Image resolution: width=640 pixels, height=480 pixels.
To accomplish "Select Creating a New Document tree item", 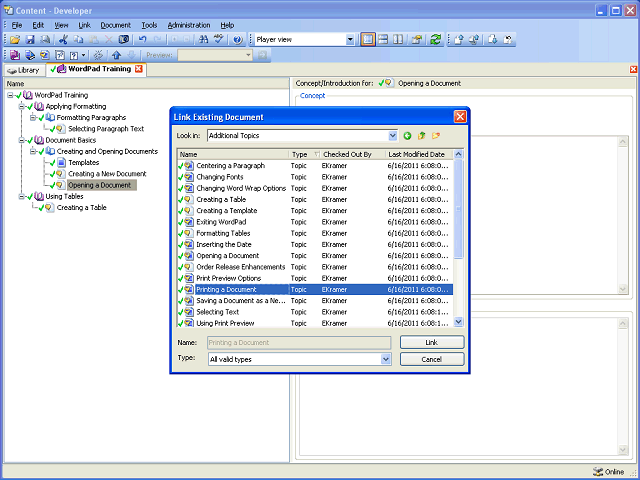I will click(107, 174).
